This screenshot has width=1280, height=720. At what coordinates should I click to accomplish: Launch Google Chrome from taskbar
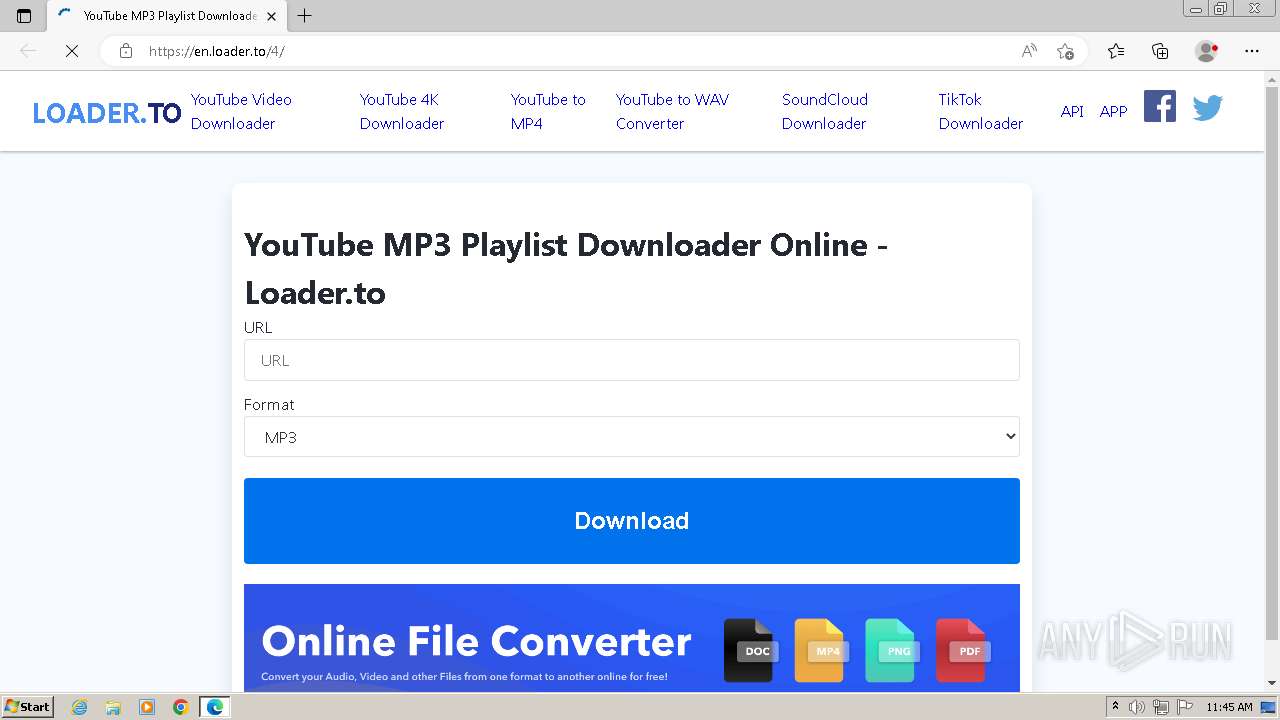pos(181,707)
